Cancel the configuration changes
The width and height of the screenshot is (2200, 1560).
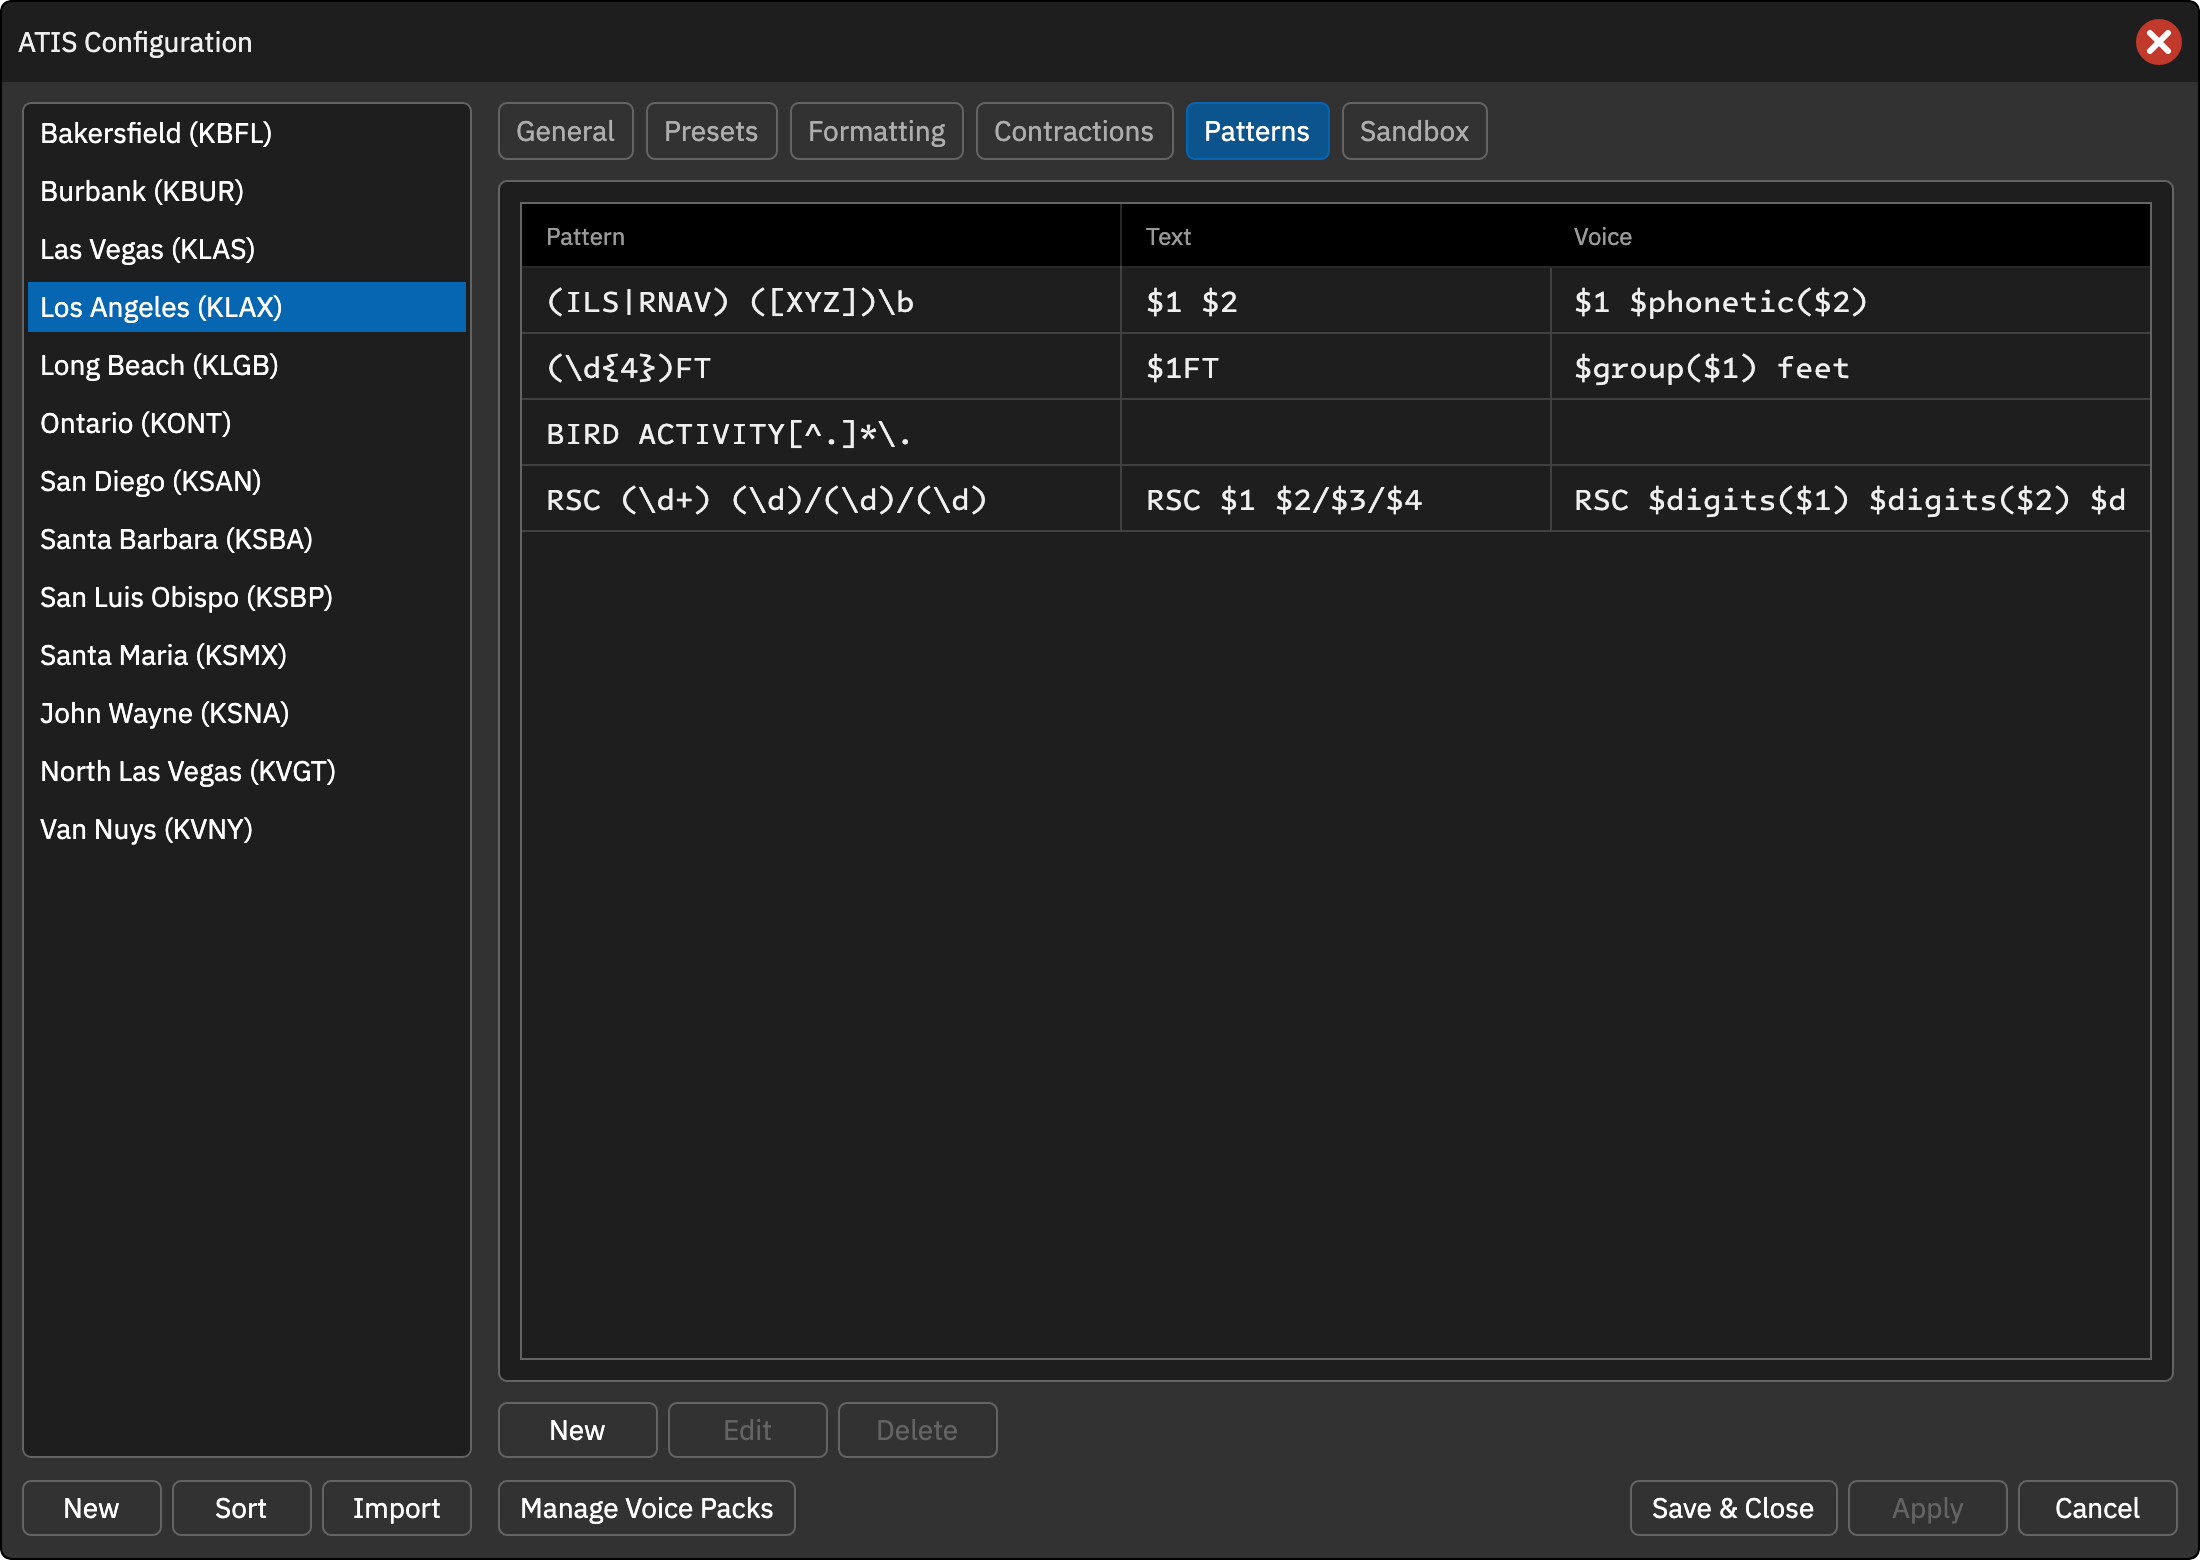pos(2097,1508)
